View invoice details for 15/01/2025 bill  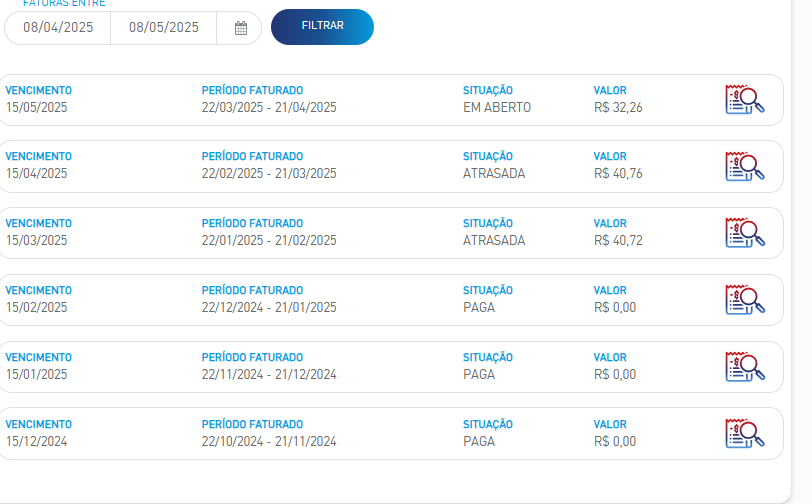[745, 367]
